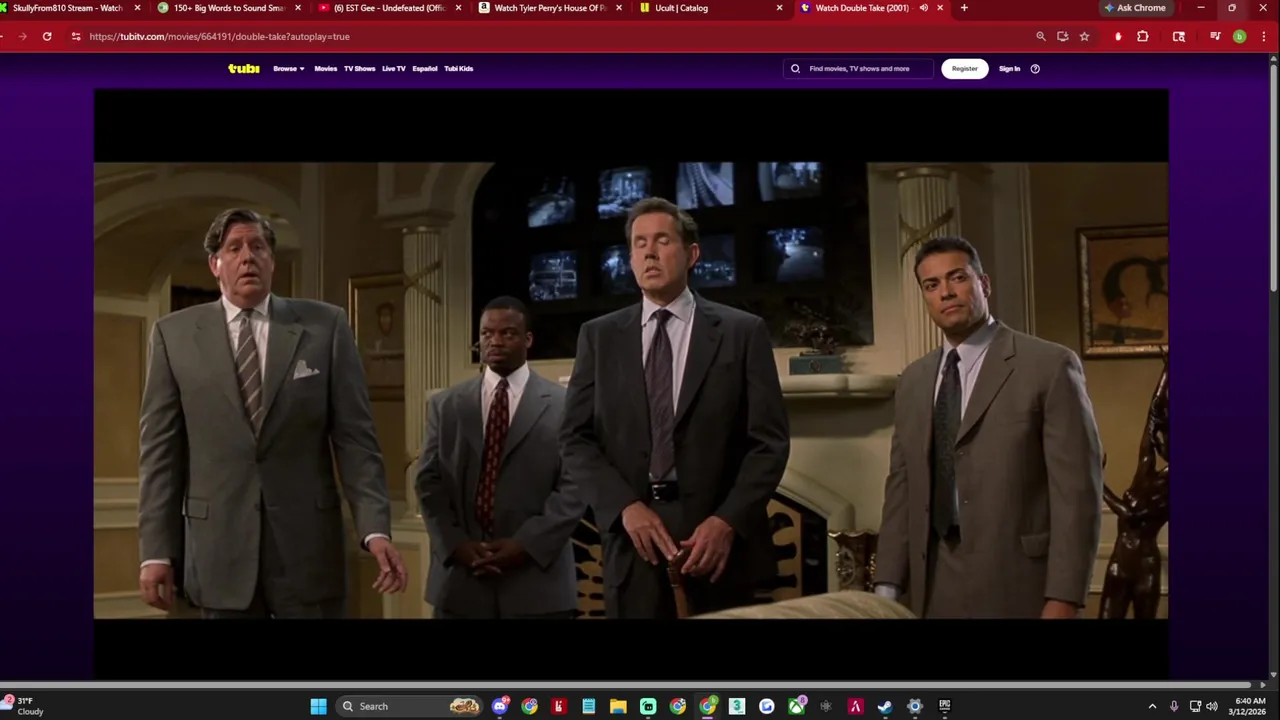
Task: Close the EST Gee - Undefeated tab
Action: pos(459,8)
